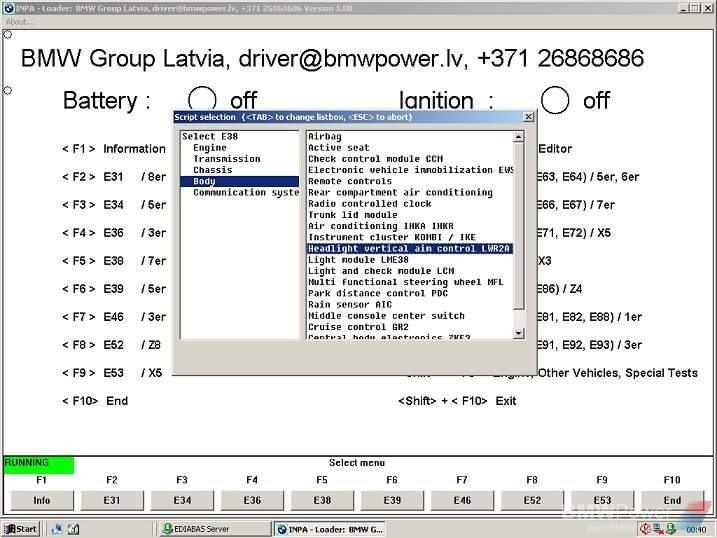Click the second quick launch icon
Image resolution: width=717 pixels, height=538 pixels.
pyautogui.click(x=74, y=529)
